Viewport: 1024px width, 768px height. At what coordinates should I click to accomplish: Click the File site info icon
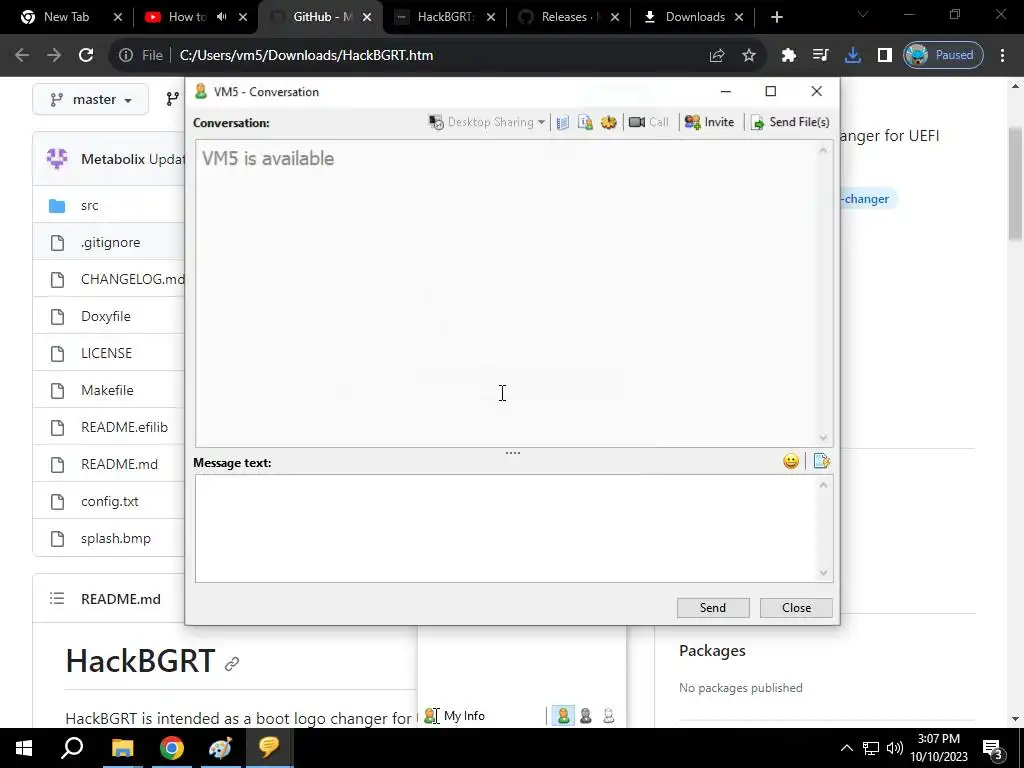pyautogui.click(x=126, y=56)
